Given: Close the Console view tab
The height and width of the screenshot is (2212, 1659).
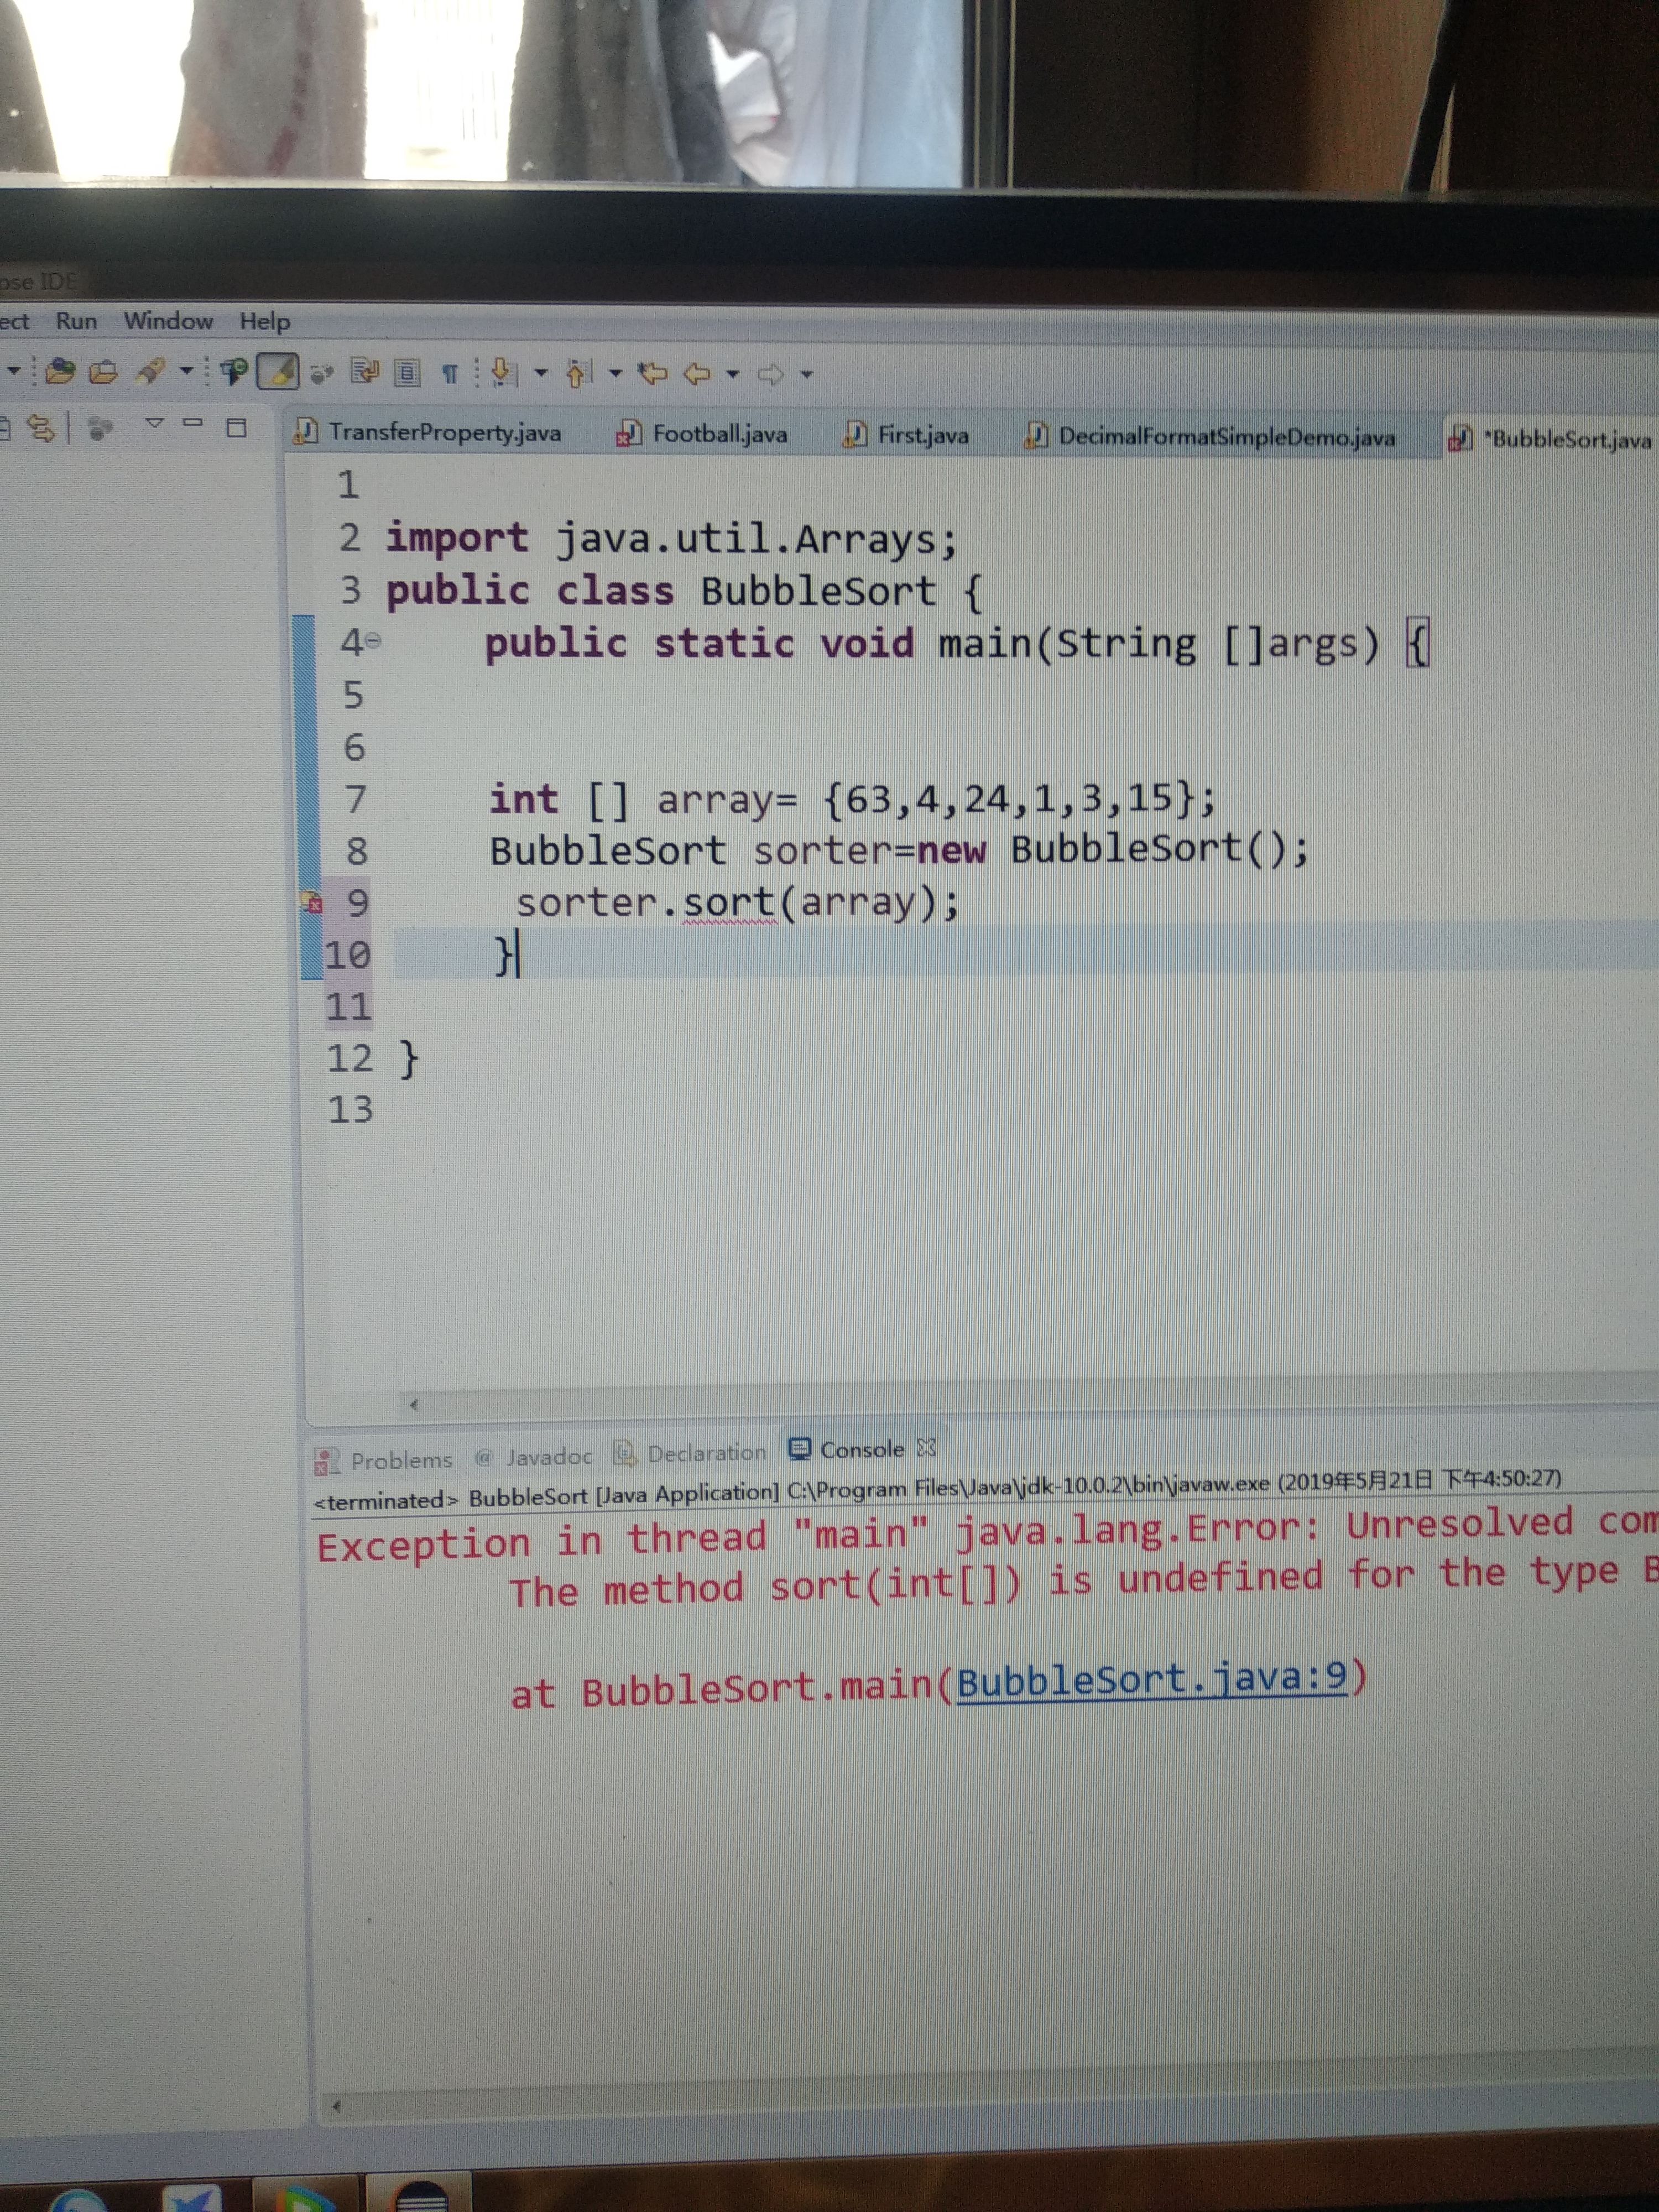Looking at the screenshot, I should 926,1447.
